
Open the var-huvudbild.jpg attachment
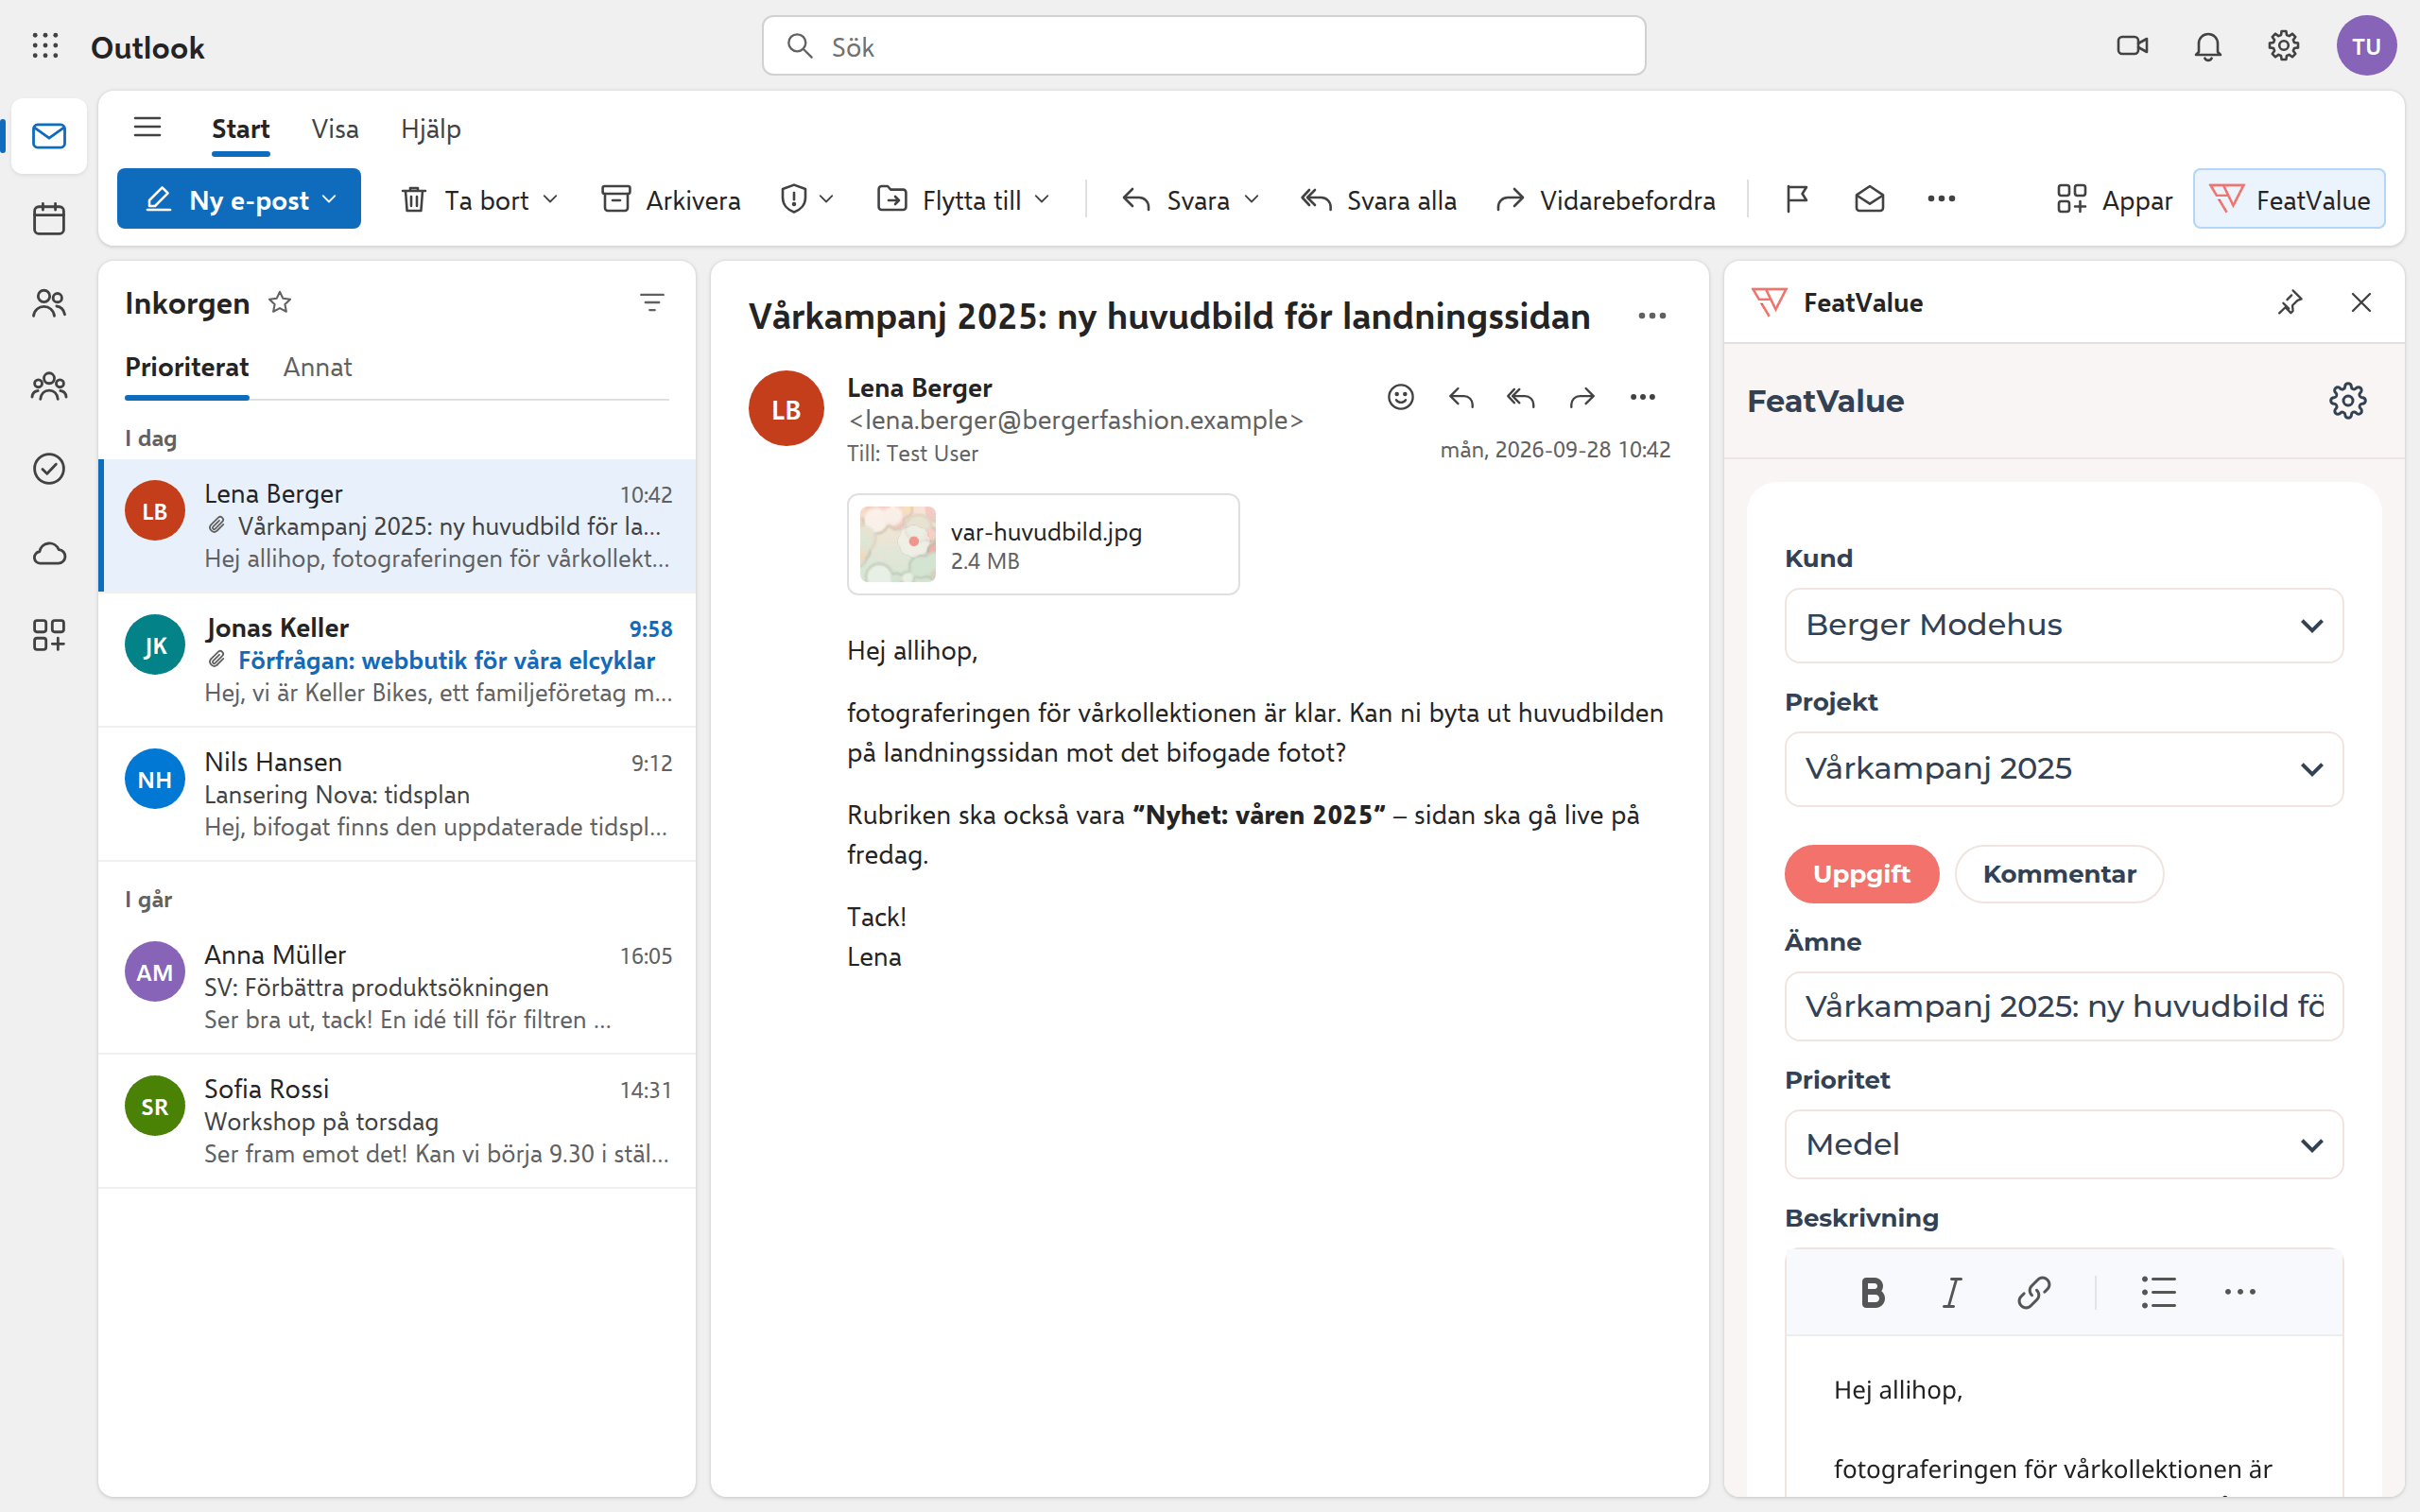(1043, 544)
